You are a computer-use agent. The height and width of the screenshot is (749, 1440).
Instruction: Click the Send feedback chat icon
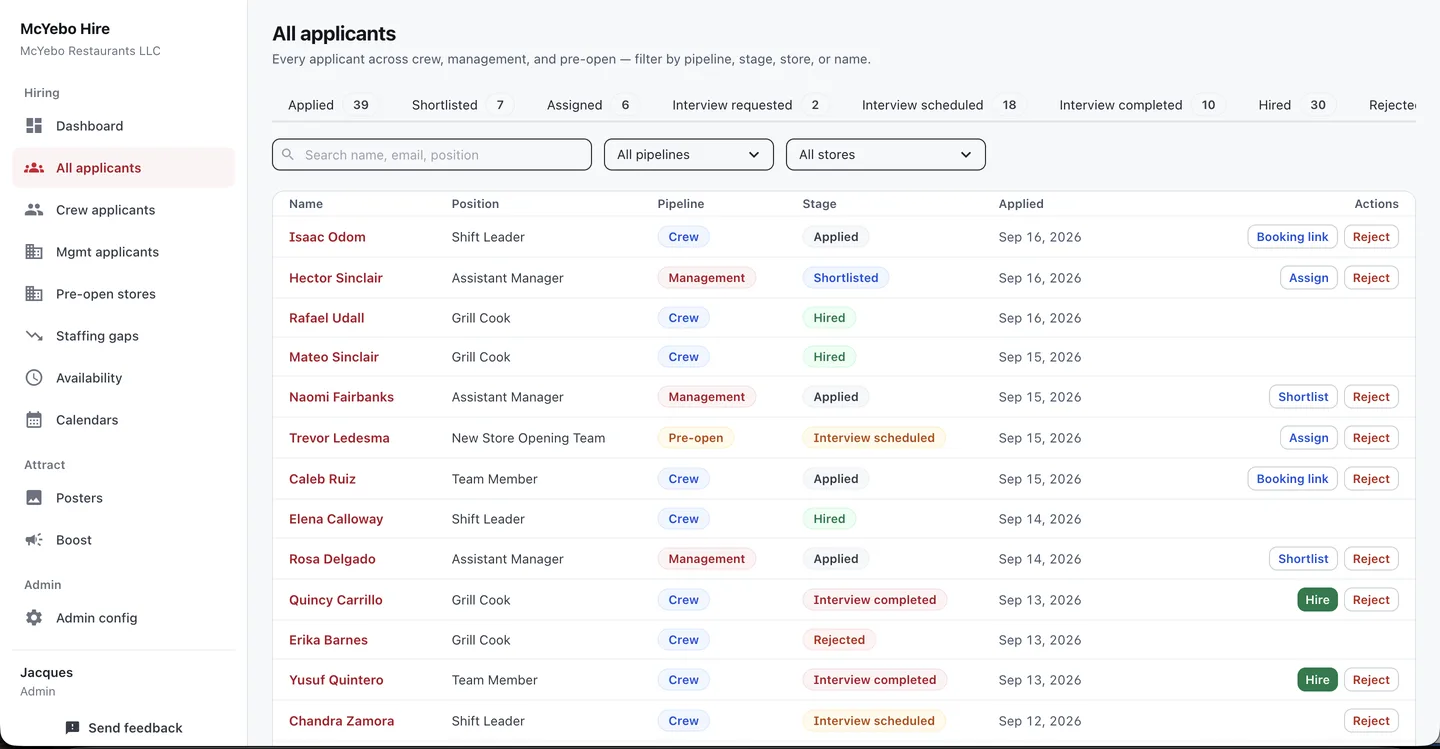click(72, 728)
